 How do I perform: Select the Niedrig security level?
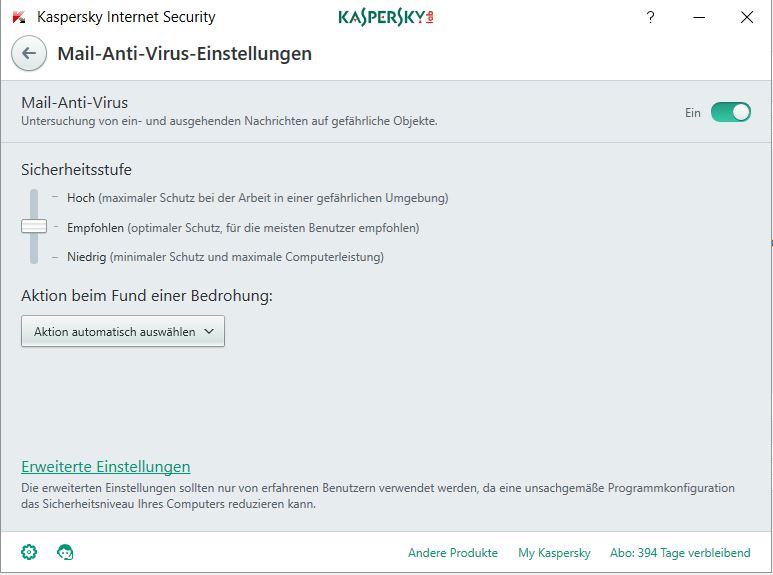[x=225, y=257]
